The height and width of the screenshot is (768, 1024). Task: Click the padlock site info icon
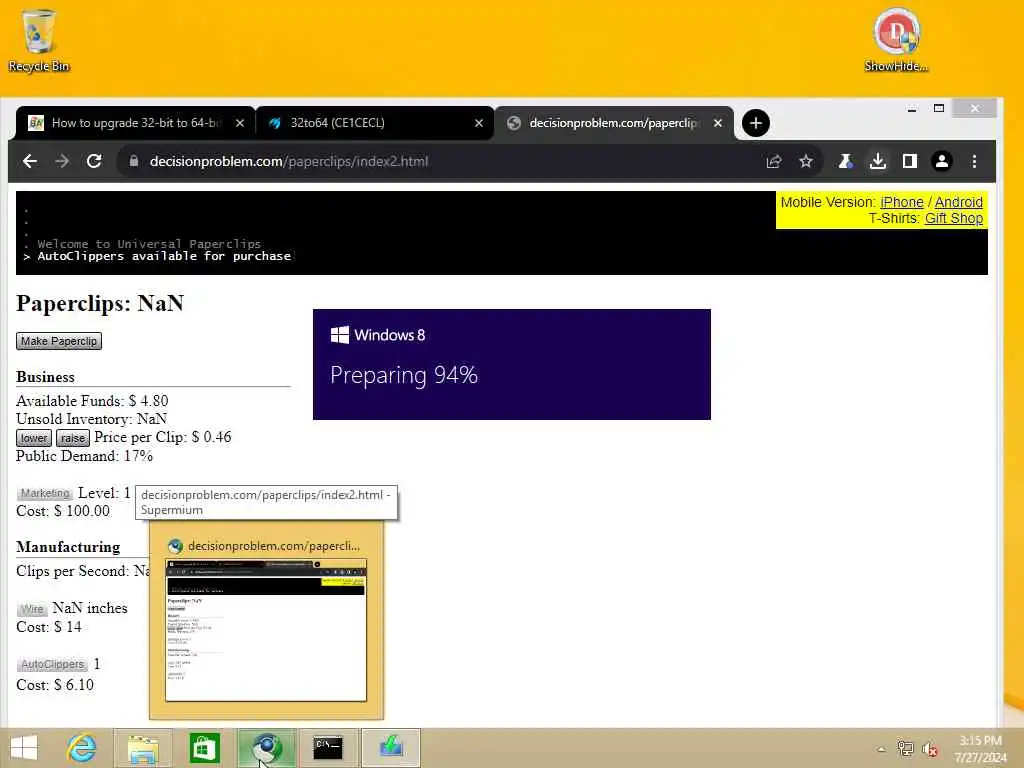tap(134, 161)
